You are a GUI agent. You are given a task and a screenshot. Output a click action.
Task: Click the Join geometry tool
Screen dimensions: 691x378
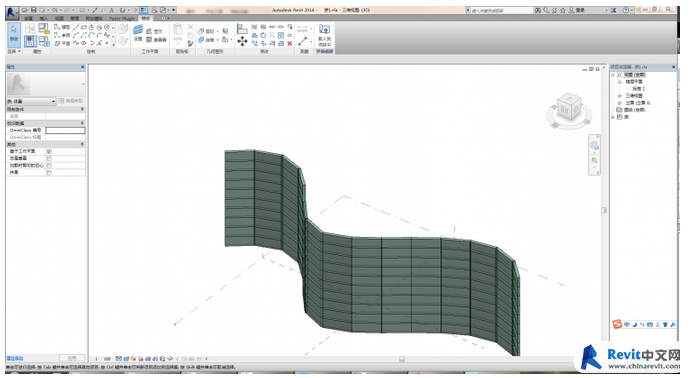tap(208, 40)
